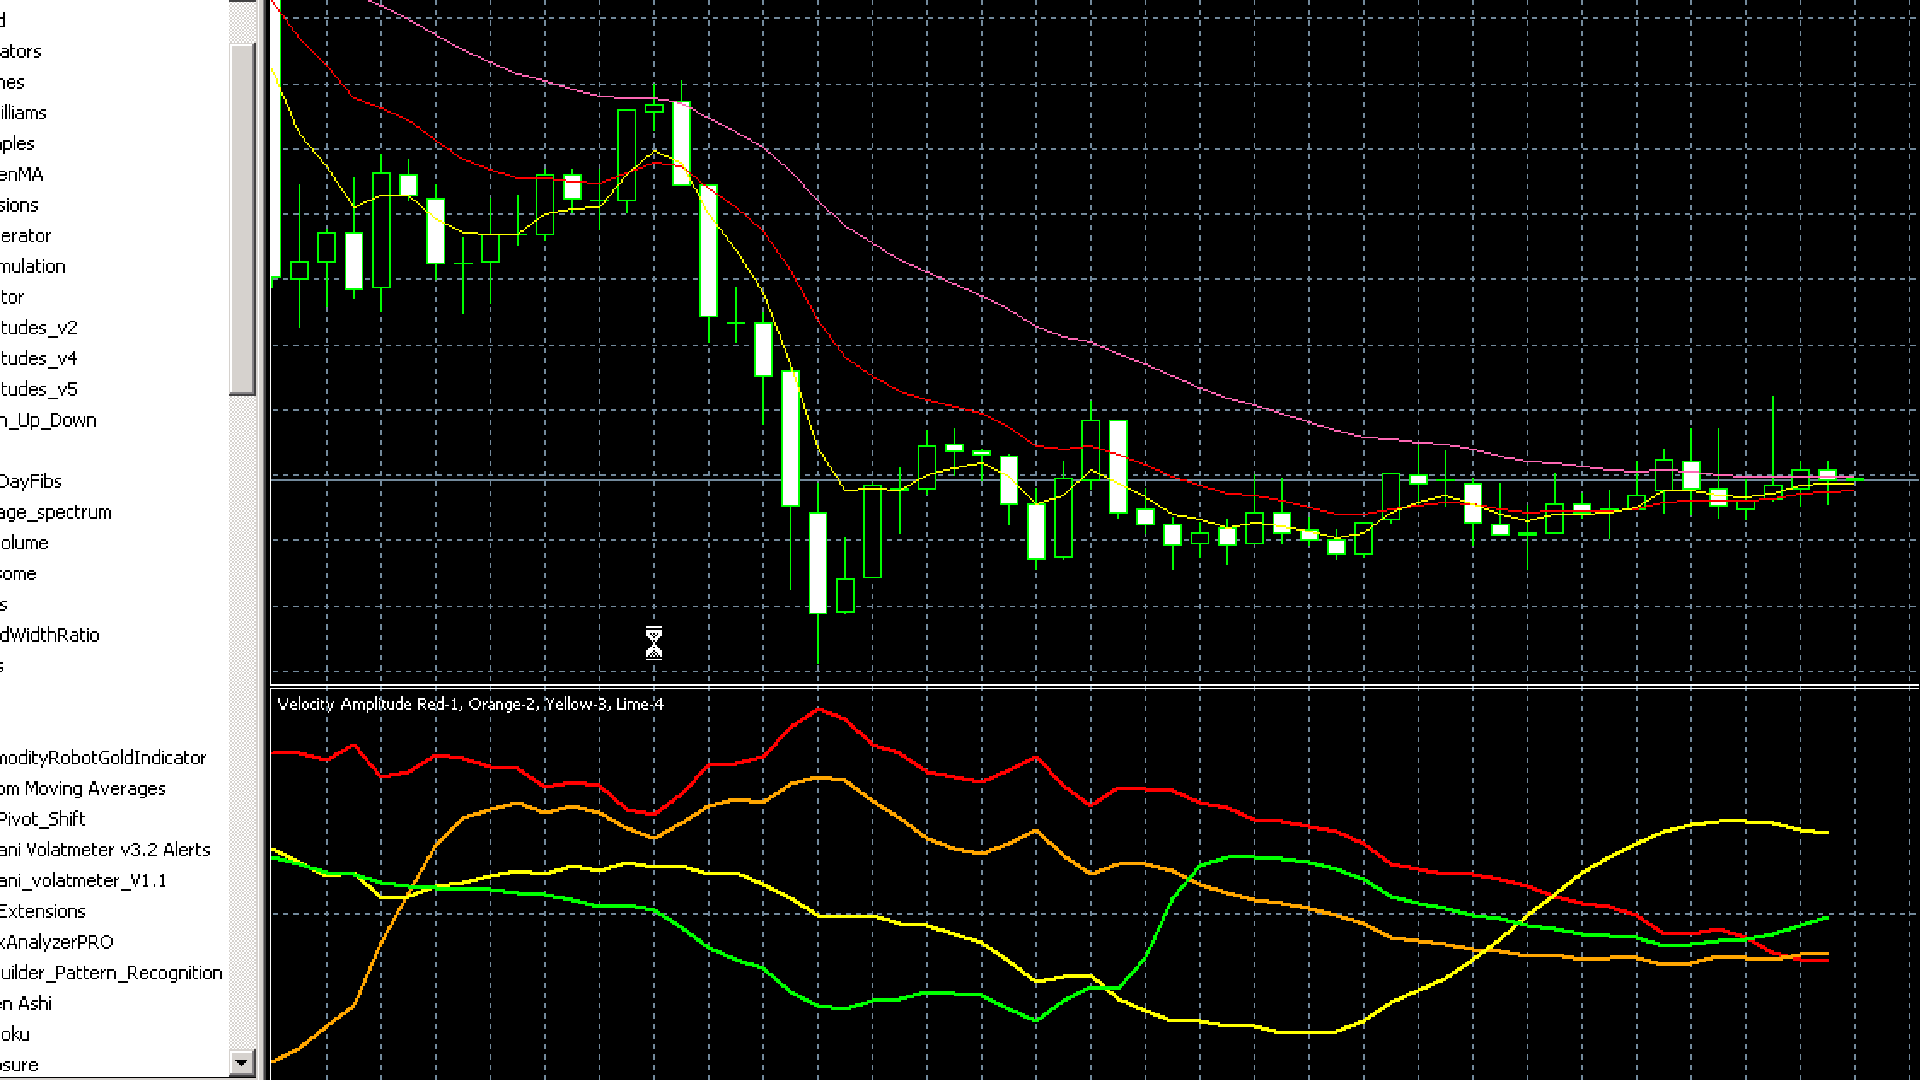Screen dimensions: 1920x1080
Task: Select the Volatmeter v3.2 Alerts indicator
Action: pos(105,849)
